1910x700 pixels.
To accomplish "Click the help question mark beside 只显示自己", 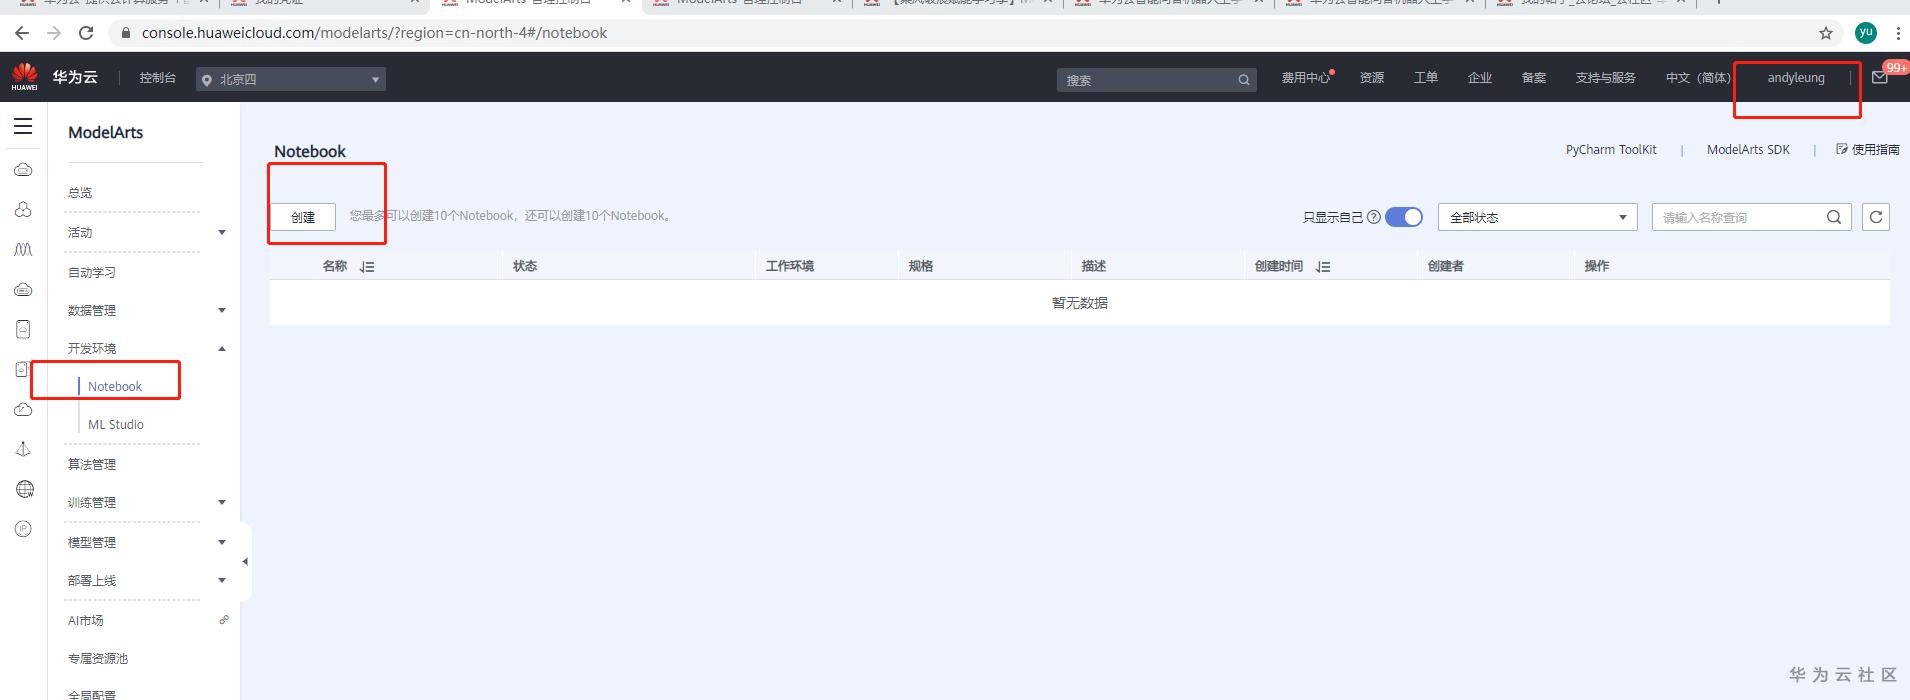I will click(x=1373, y=217).
